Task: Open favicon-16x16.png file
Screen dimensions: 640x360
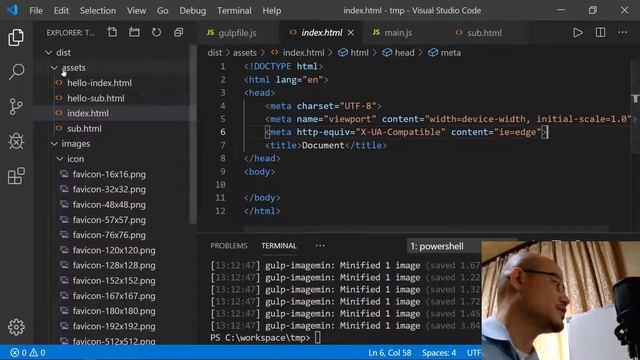Action: [x=109, y=174]
